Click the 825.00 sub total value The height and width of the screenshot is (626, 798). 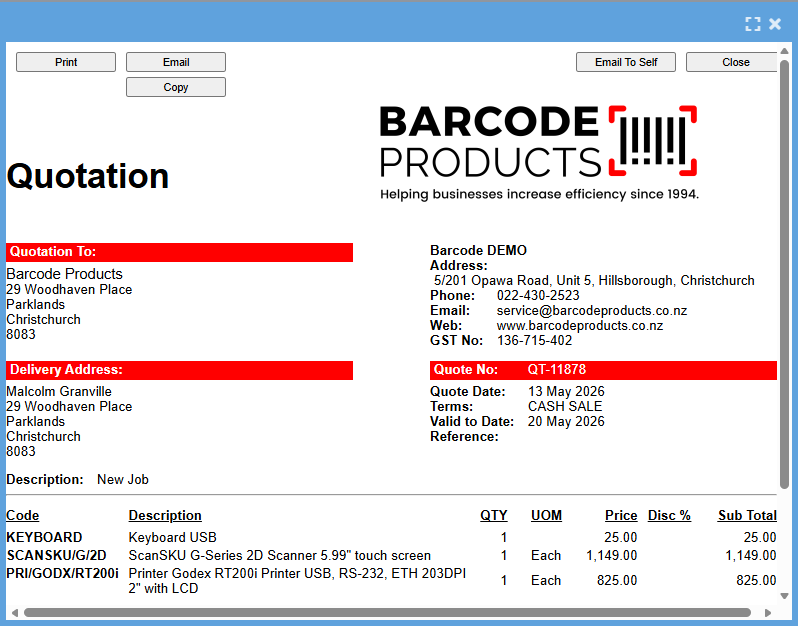click(756, 580)
